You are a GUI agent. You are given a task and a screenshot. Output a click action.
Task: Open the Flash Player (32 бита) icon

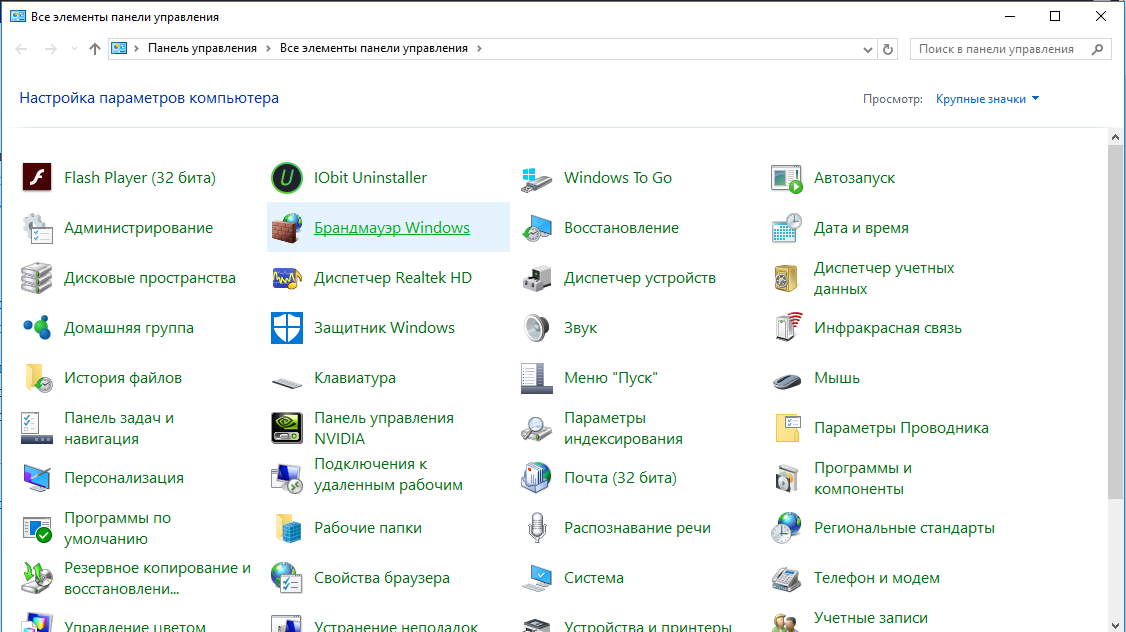point(37,177)
